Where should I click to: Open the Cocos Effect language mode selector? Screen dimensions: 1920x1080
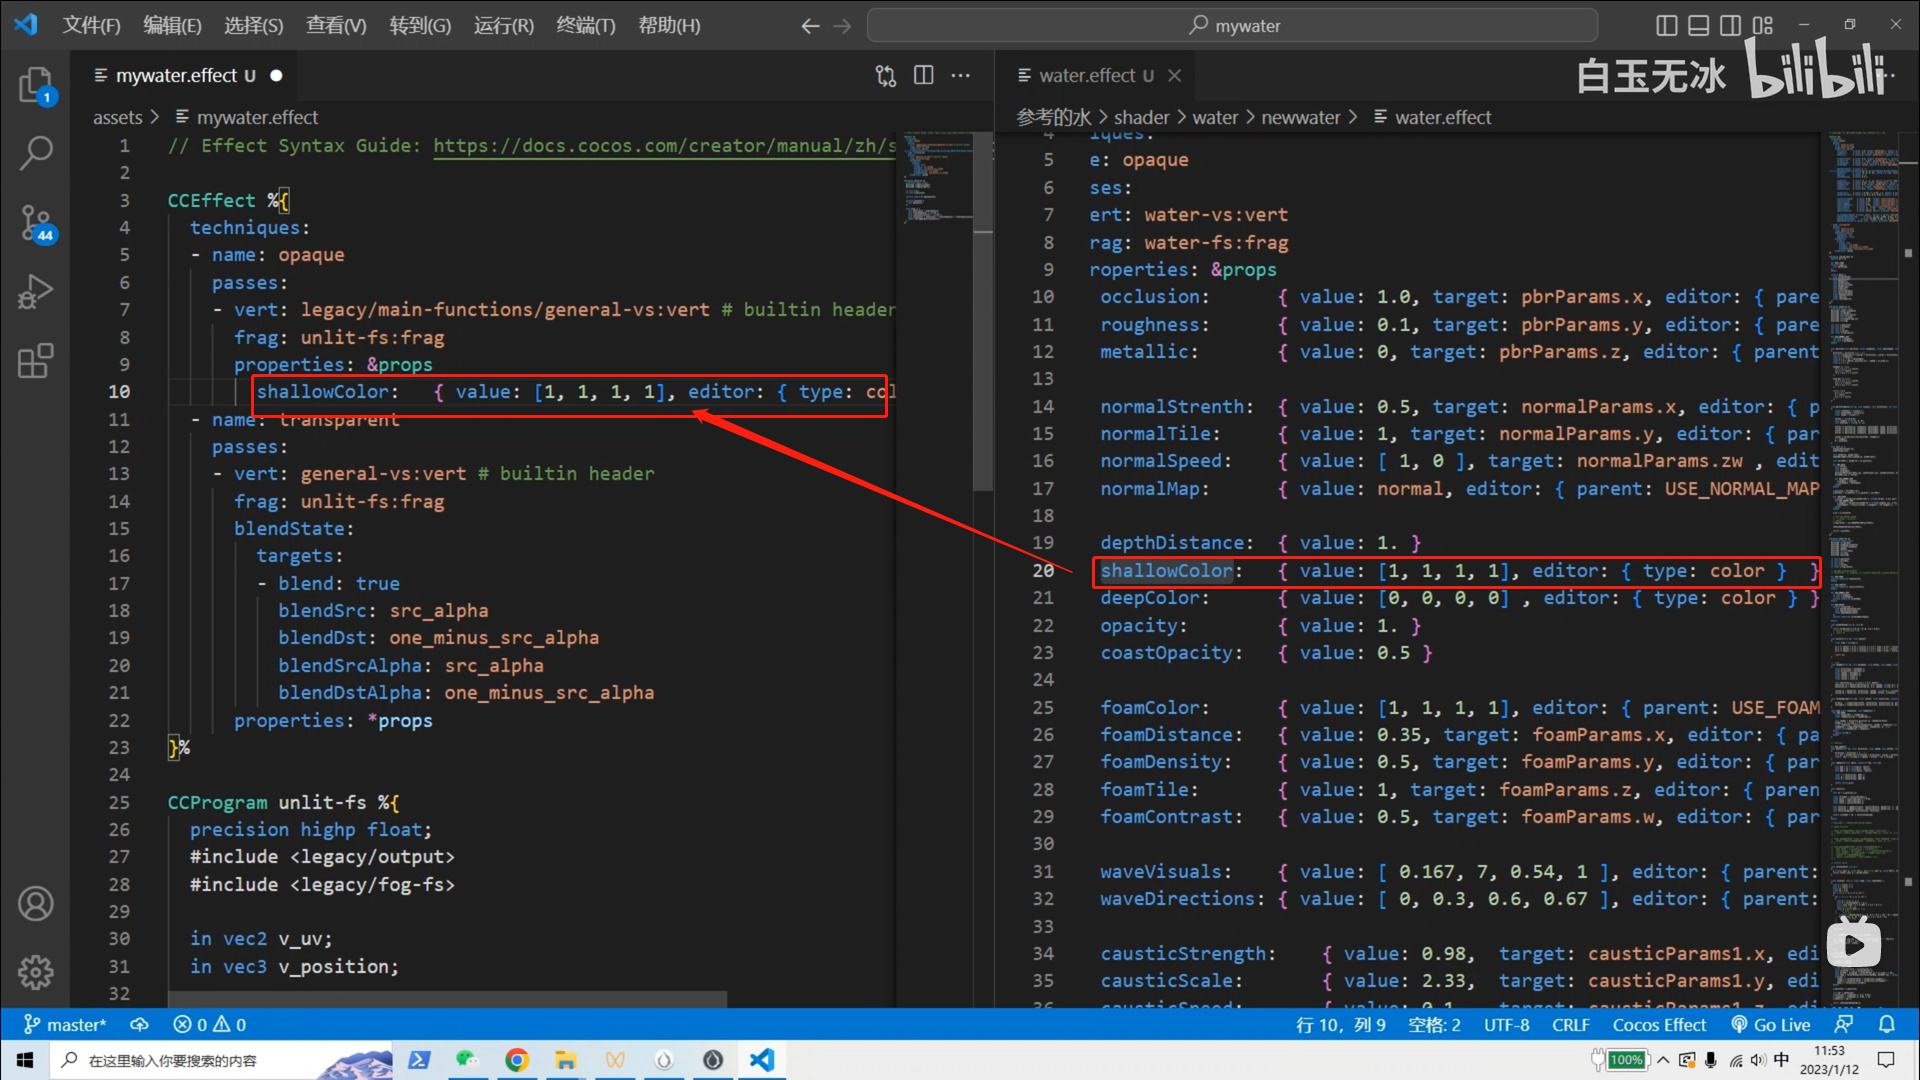click(x=1659, y=1024)
